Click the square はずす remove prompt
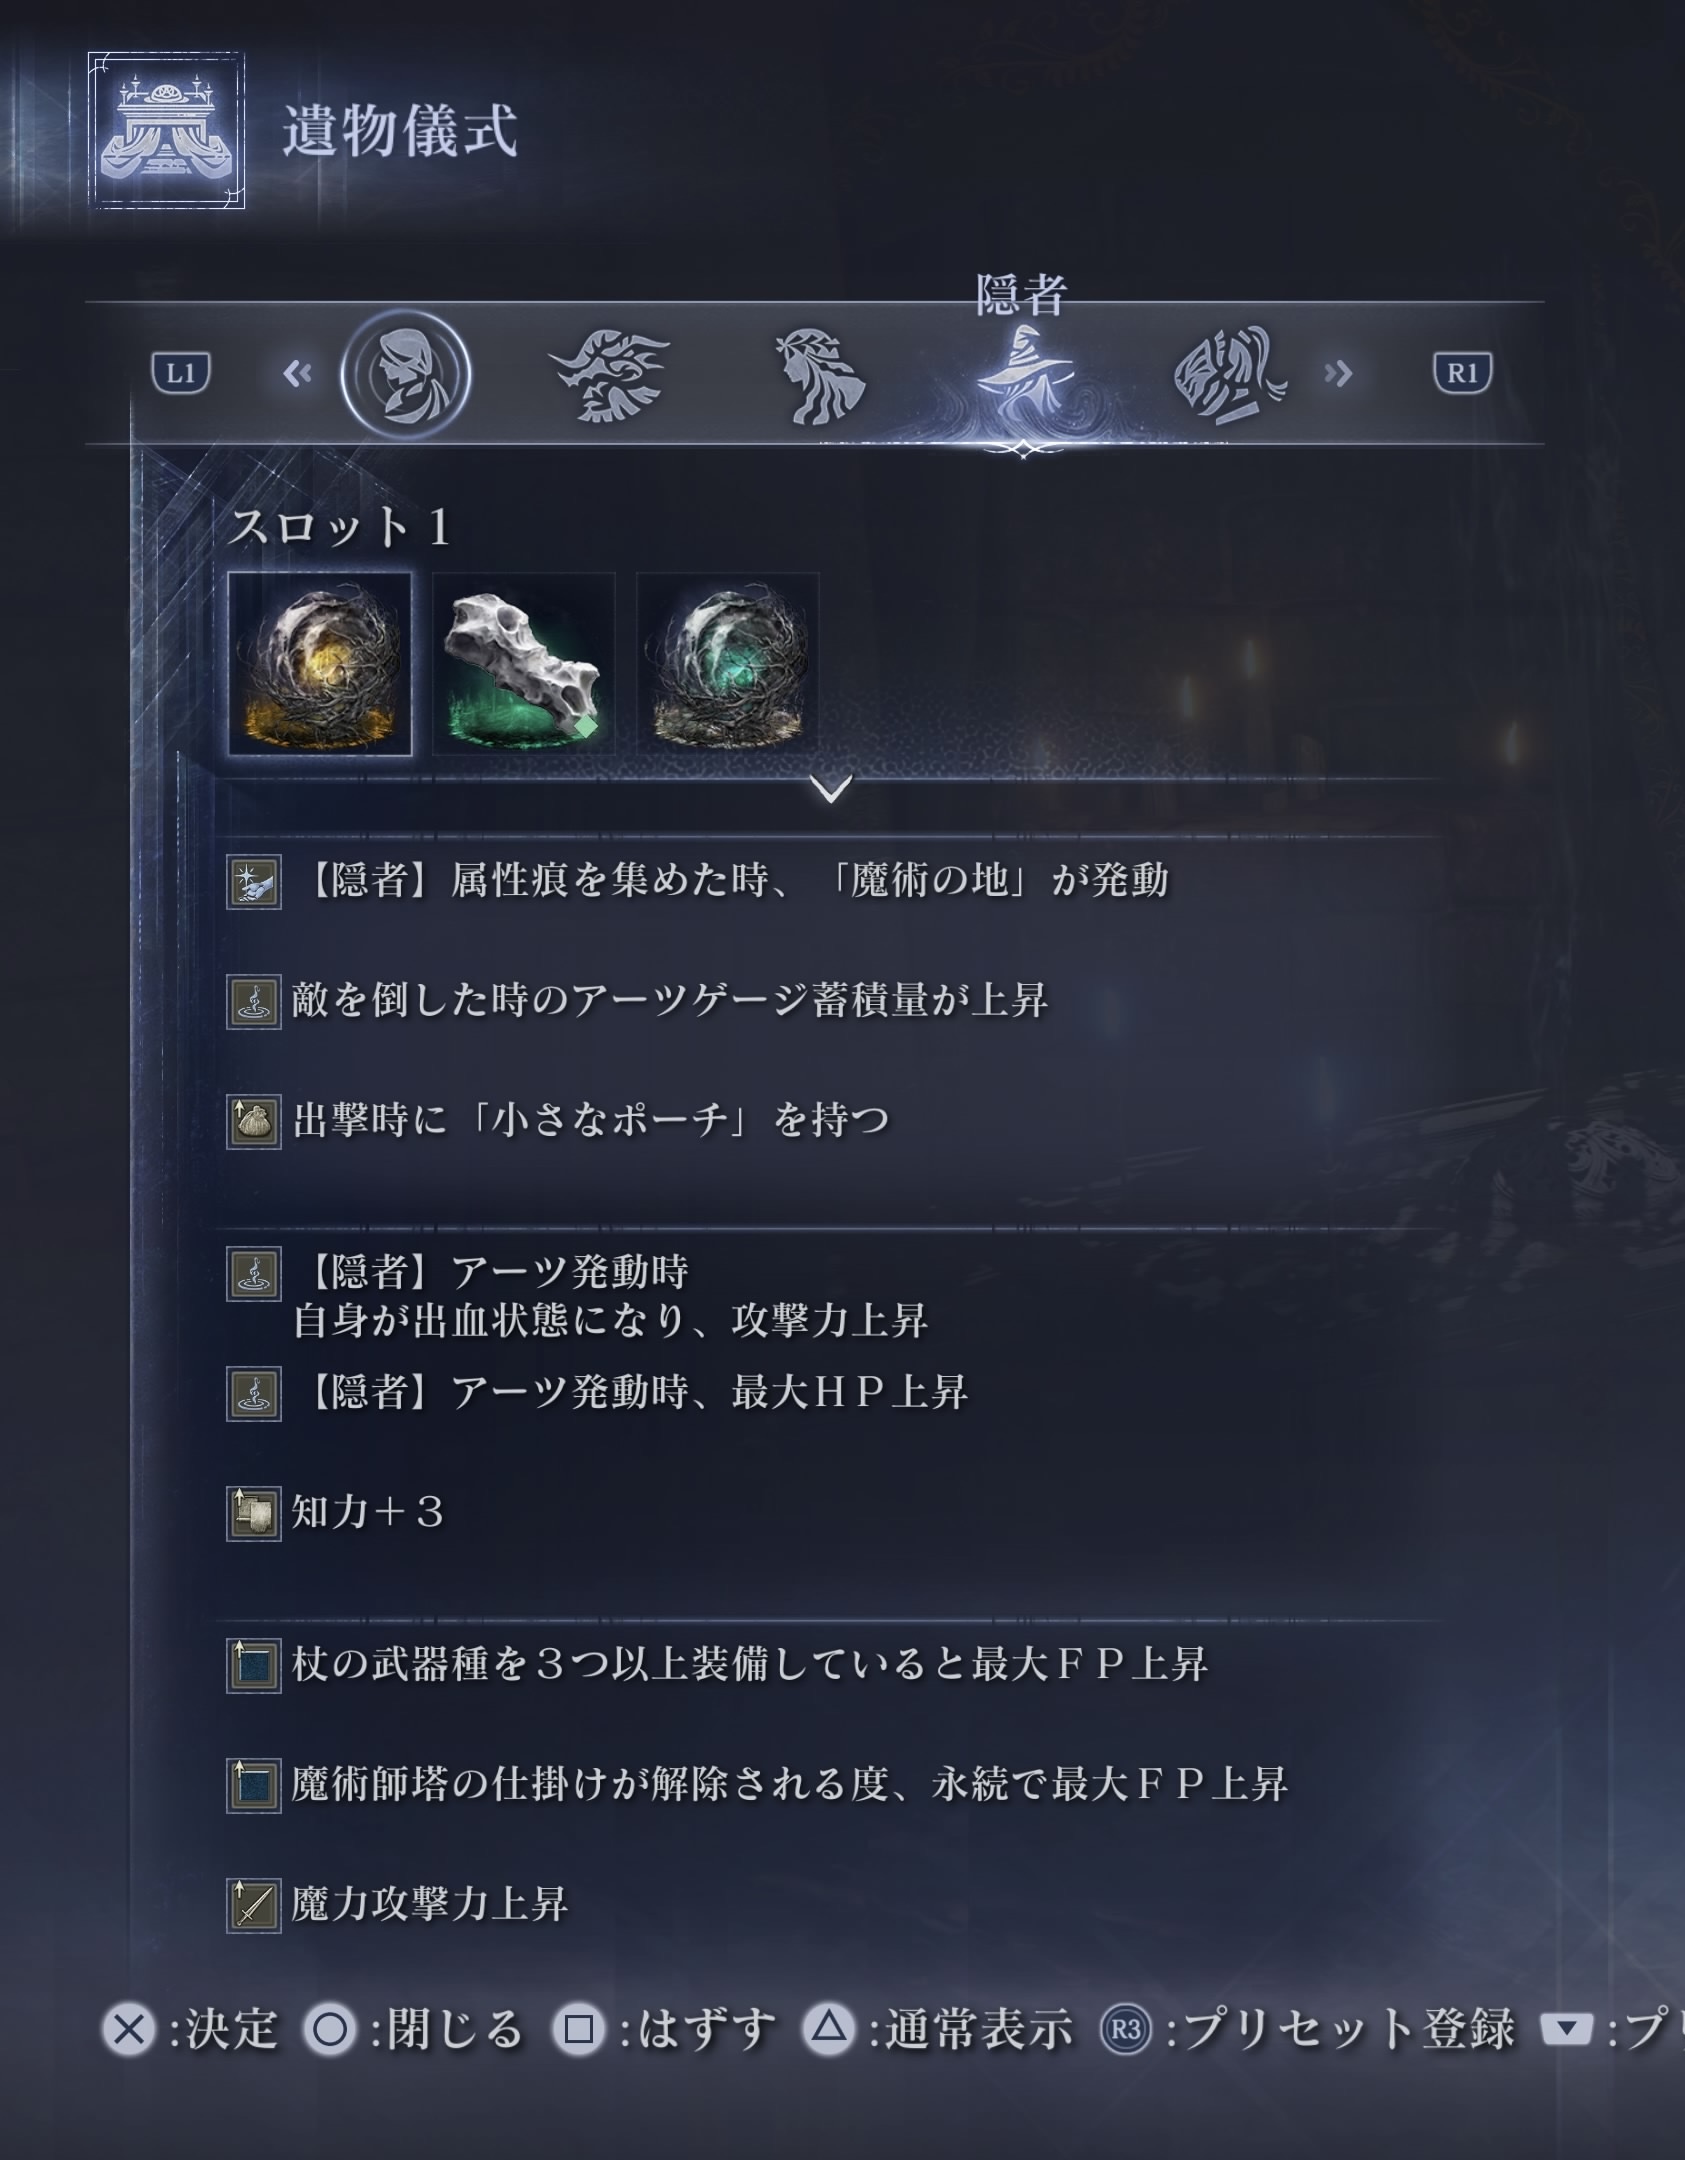This screenshot has height=2160, width=1685. 664,2029
